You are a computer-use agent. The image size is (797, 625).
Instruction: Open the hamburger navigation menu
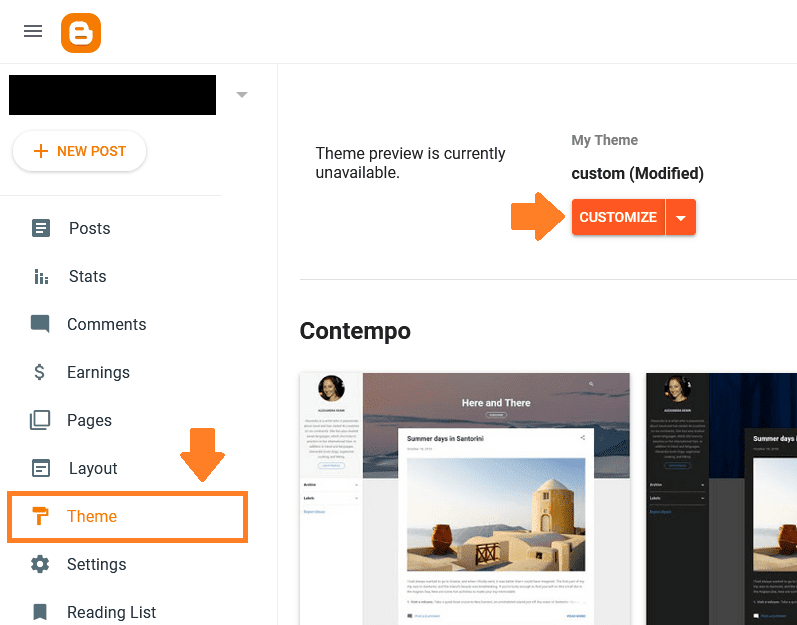tap(33, 32)
